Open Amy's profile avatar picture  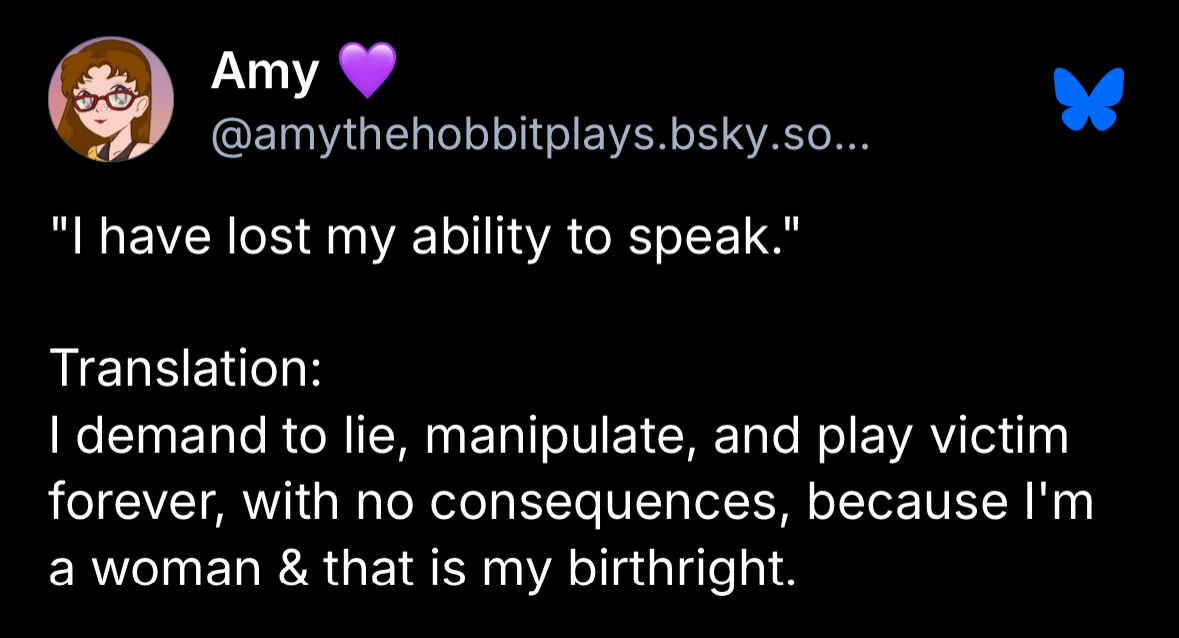[111, 99]
